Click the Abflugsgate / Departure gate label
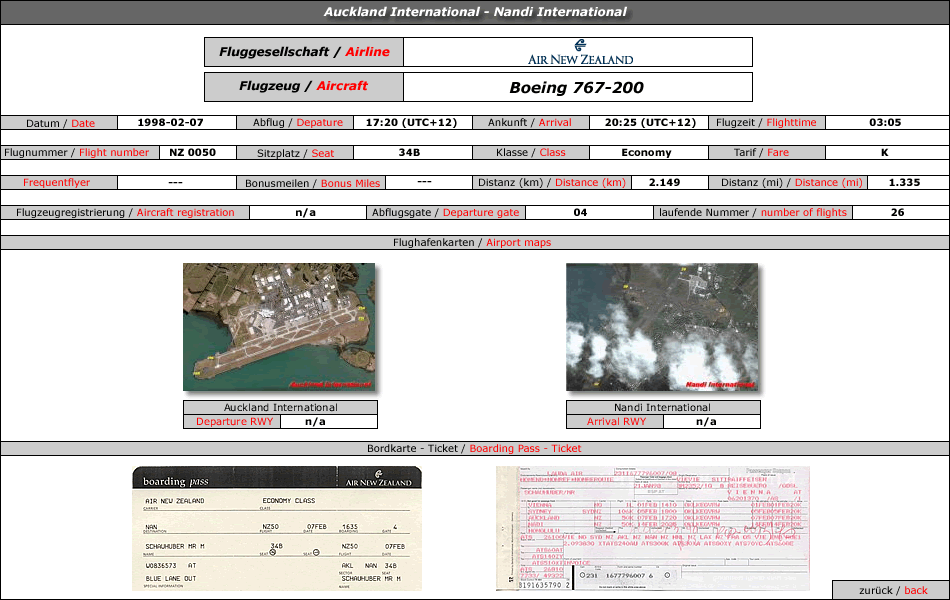This screenshot has height=600, width=950. point(445,213)
